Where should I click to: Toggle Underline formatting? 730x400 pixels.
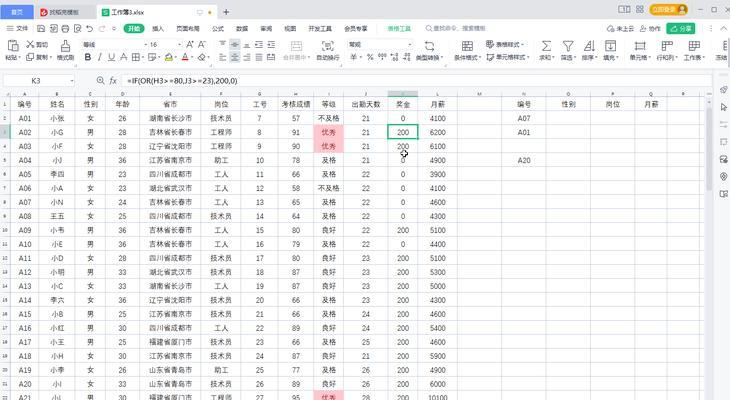pos(111,57)
